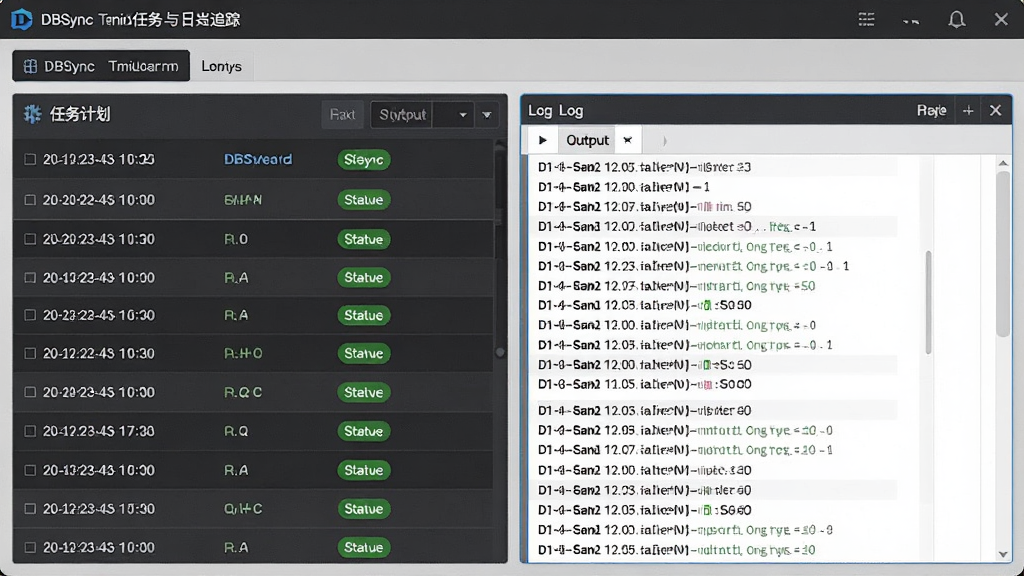Click the round handle on task list divider
Viewport: 1024px width, 576px height.
[x=500, y=353]
